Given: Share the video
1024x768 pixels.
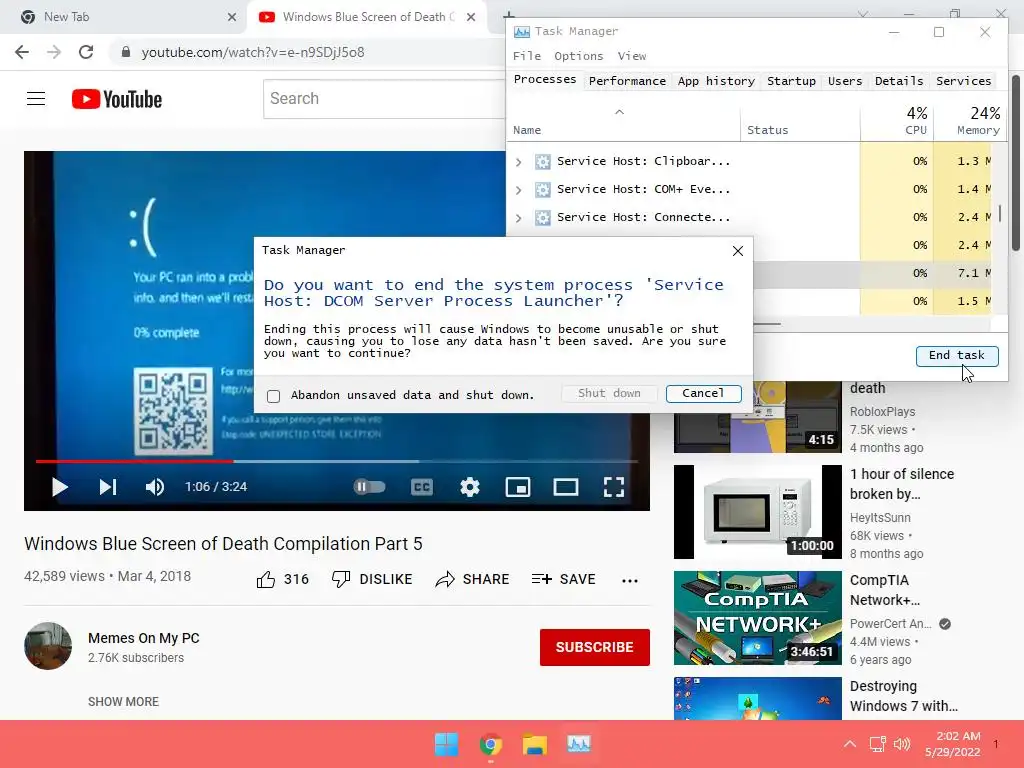Looking at the screenshot, I should coord(472,579).
